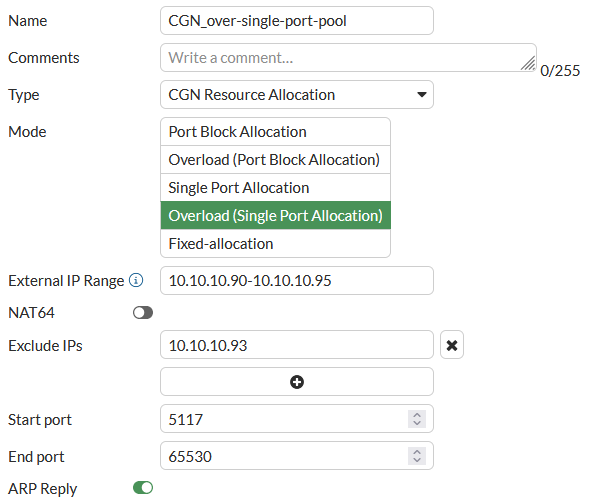The height and width of the screenshot is (503, 602).
Task: Enable the NAT64 toggle
Action: click(x=143, y=313)
